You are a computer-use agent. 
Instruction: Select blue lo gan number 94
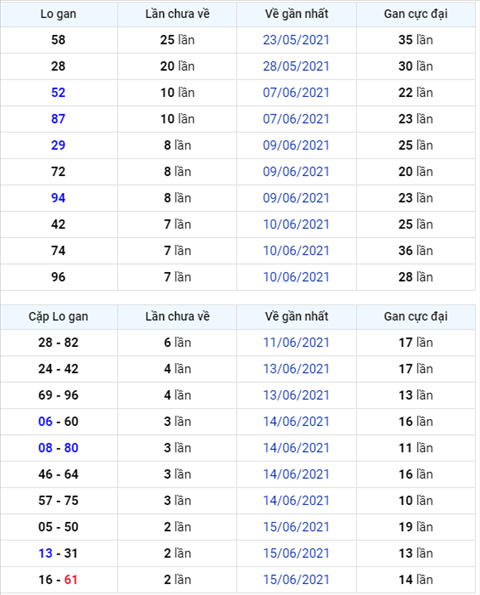pyautogui.click(x=58, y=198)
